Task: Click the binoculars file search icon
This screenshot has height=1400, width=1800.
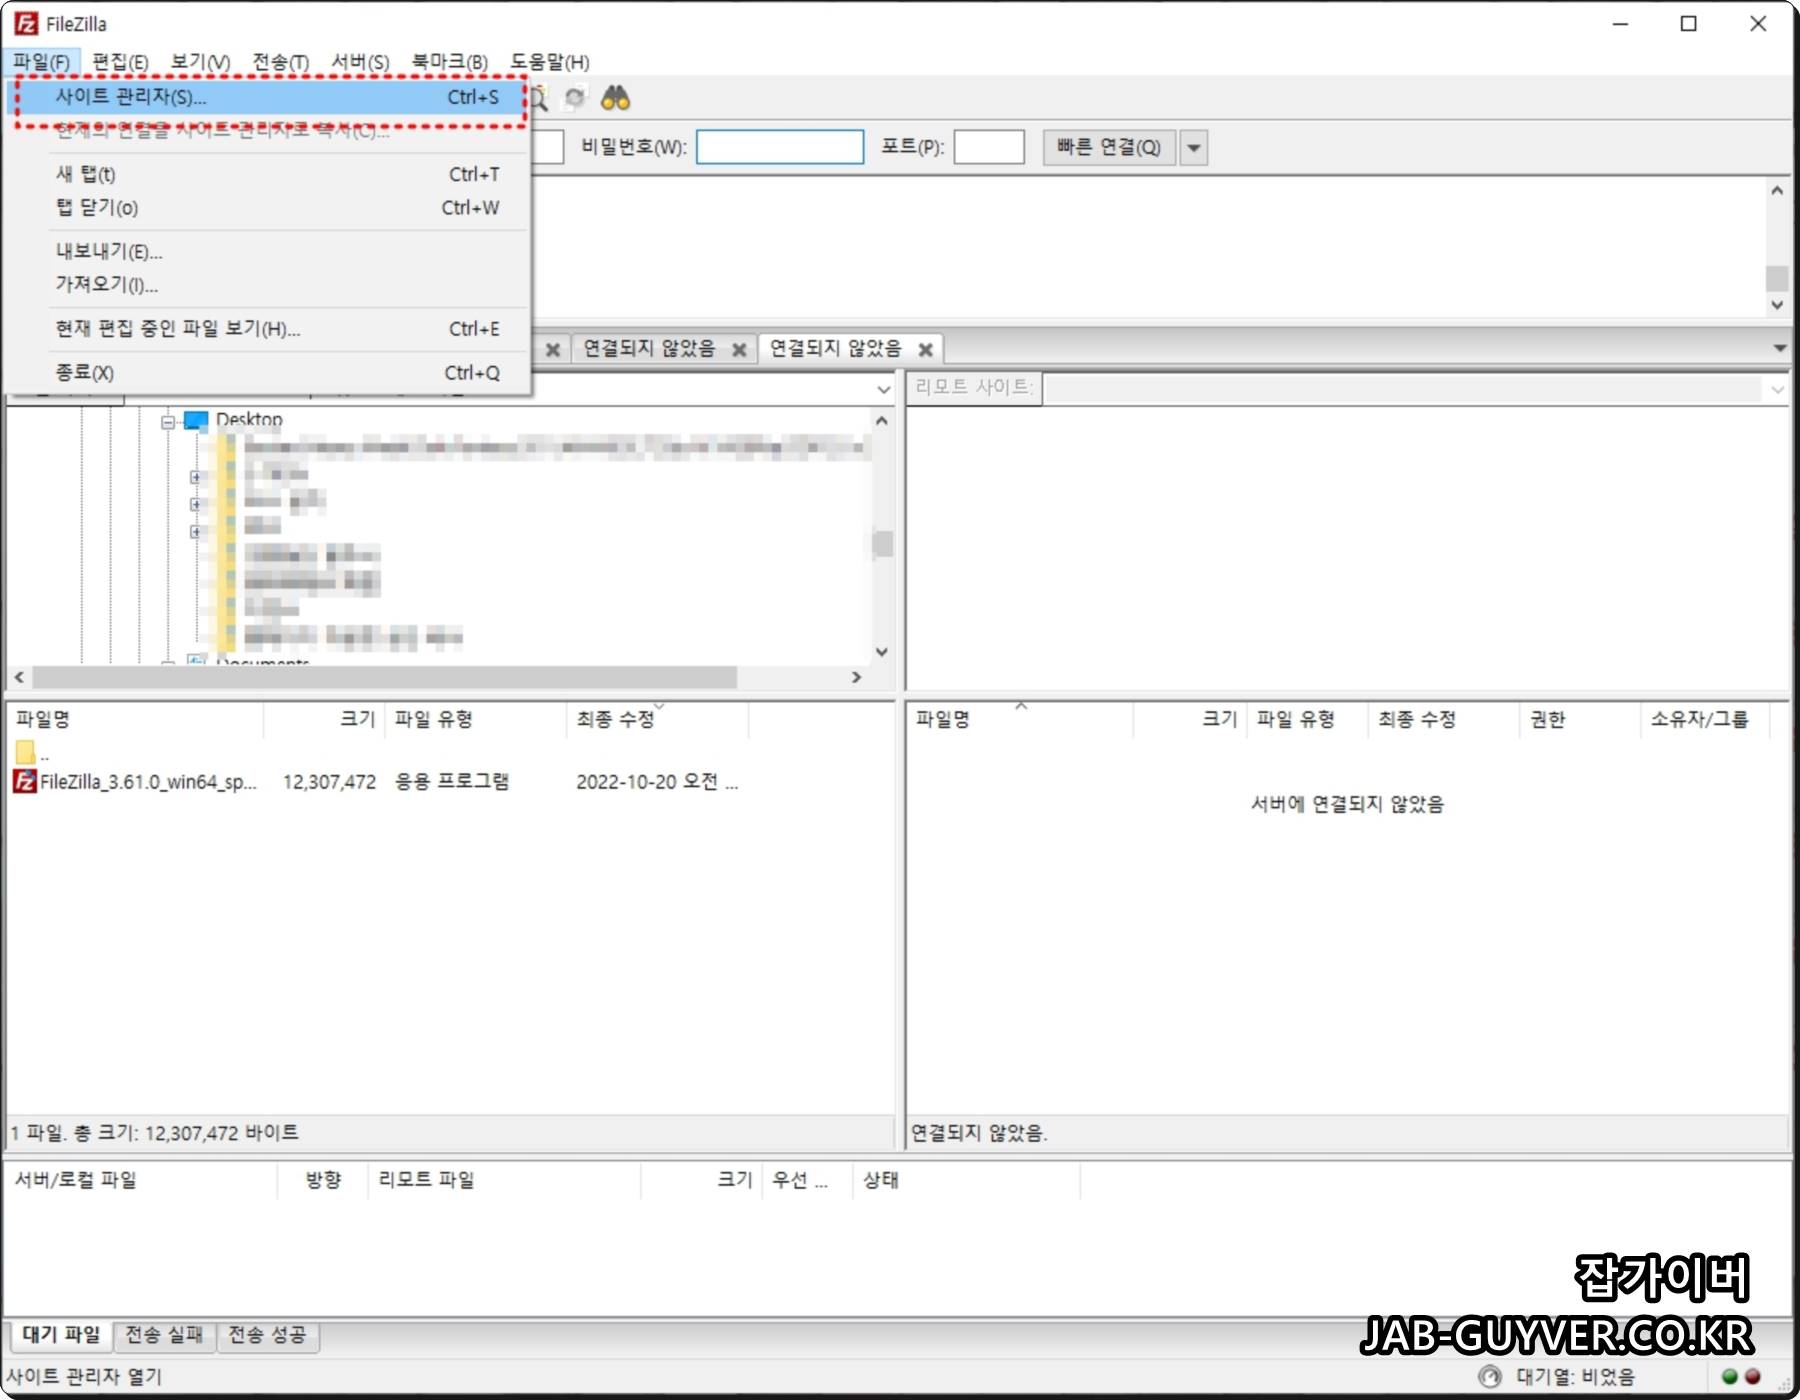Action: (615, 98)
